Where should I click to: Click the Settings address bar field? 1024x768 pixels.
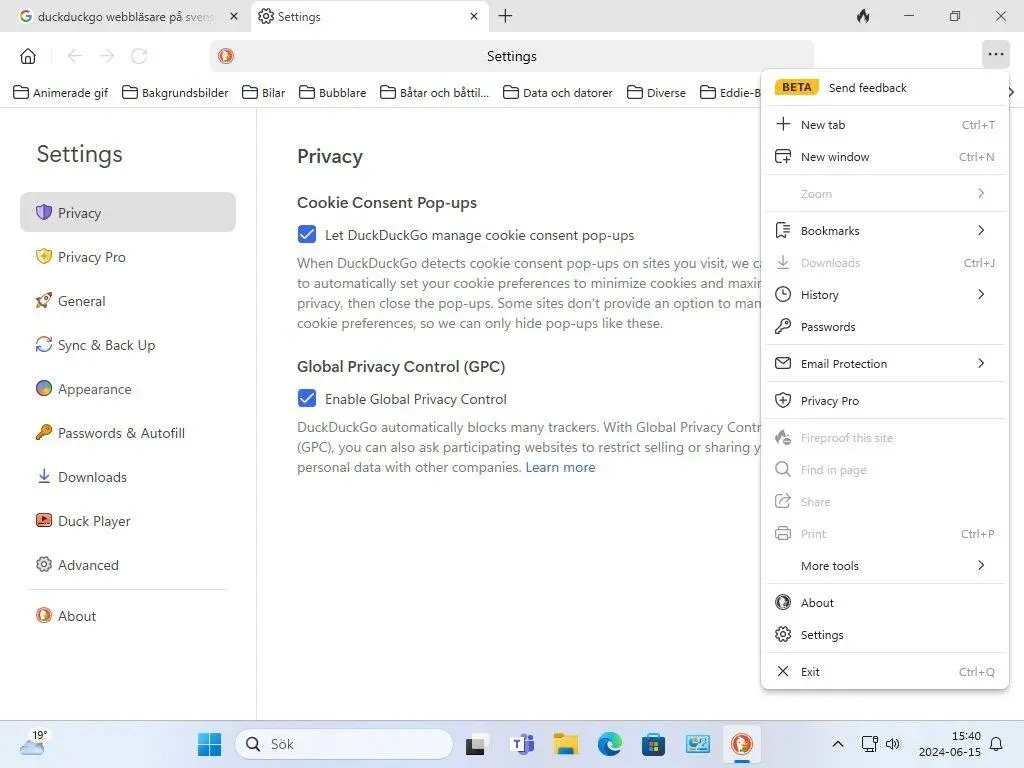[x=512, y=56]
